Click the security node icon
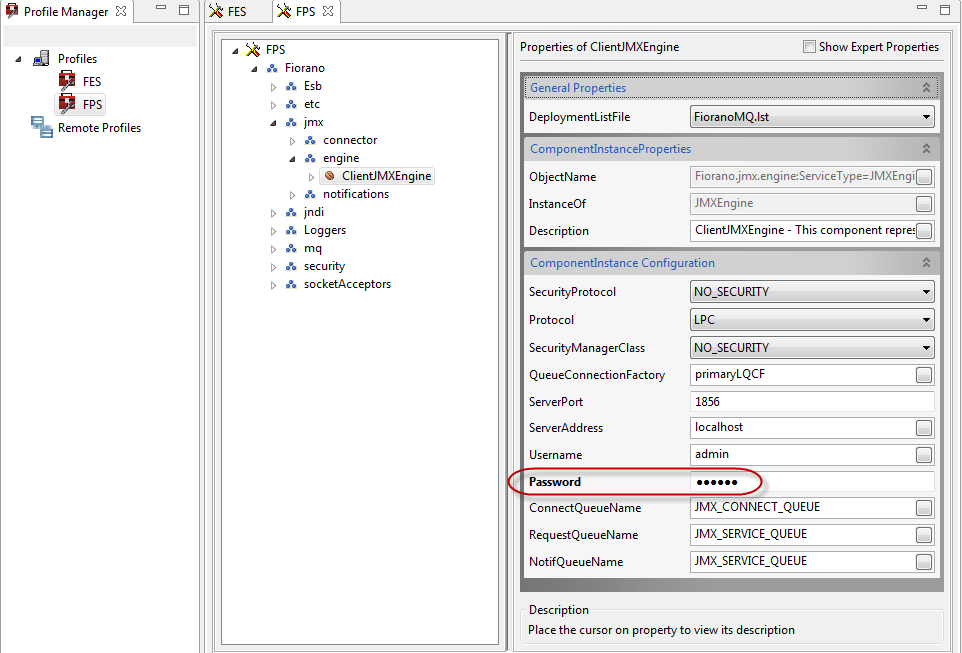The width and height of the screenshot is (962, 653). point(291,266)
